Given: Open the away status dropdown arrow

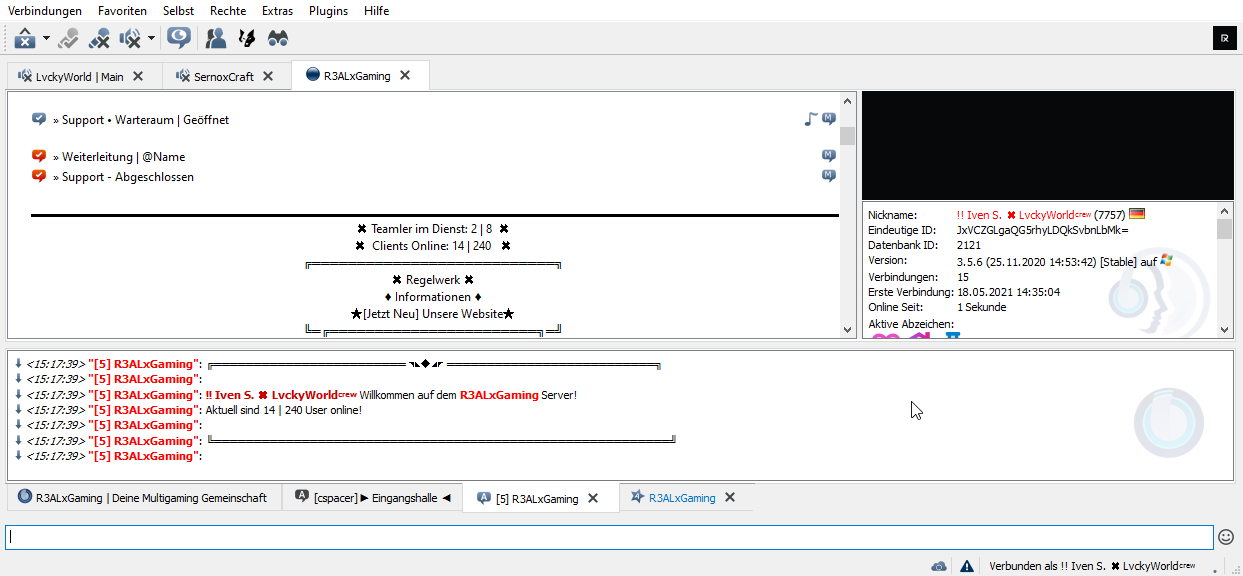Looking at the screenshot, I should pos(46,39).
